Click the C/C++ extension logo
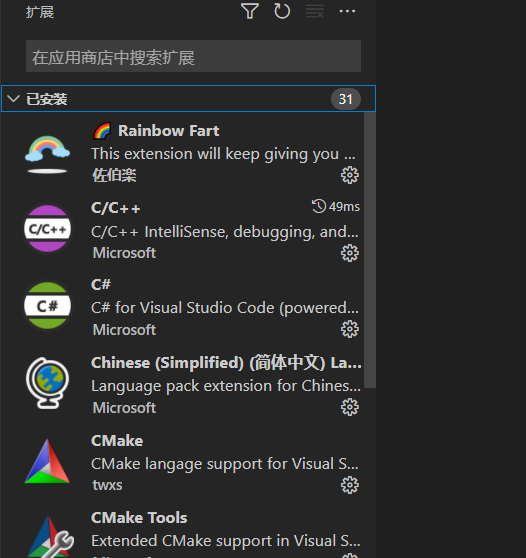The image size is (526, 558). coord(47,228)
